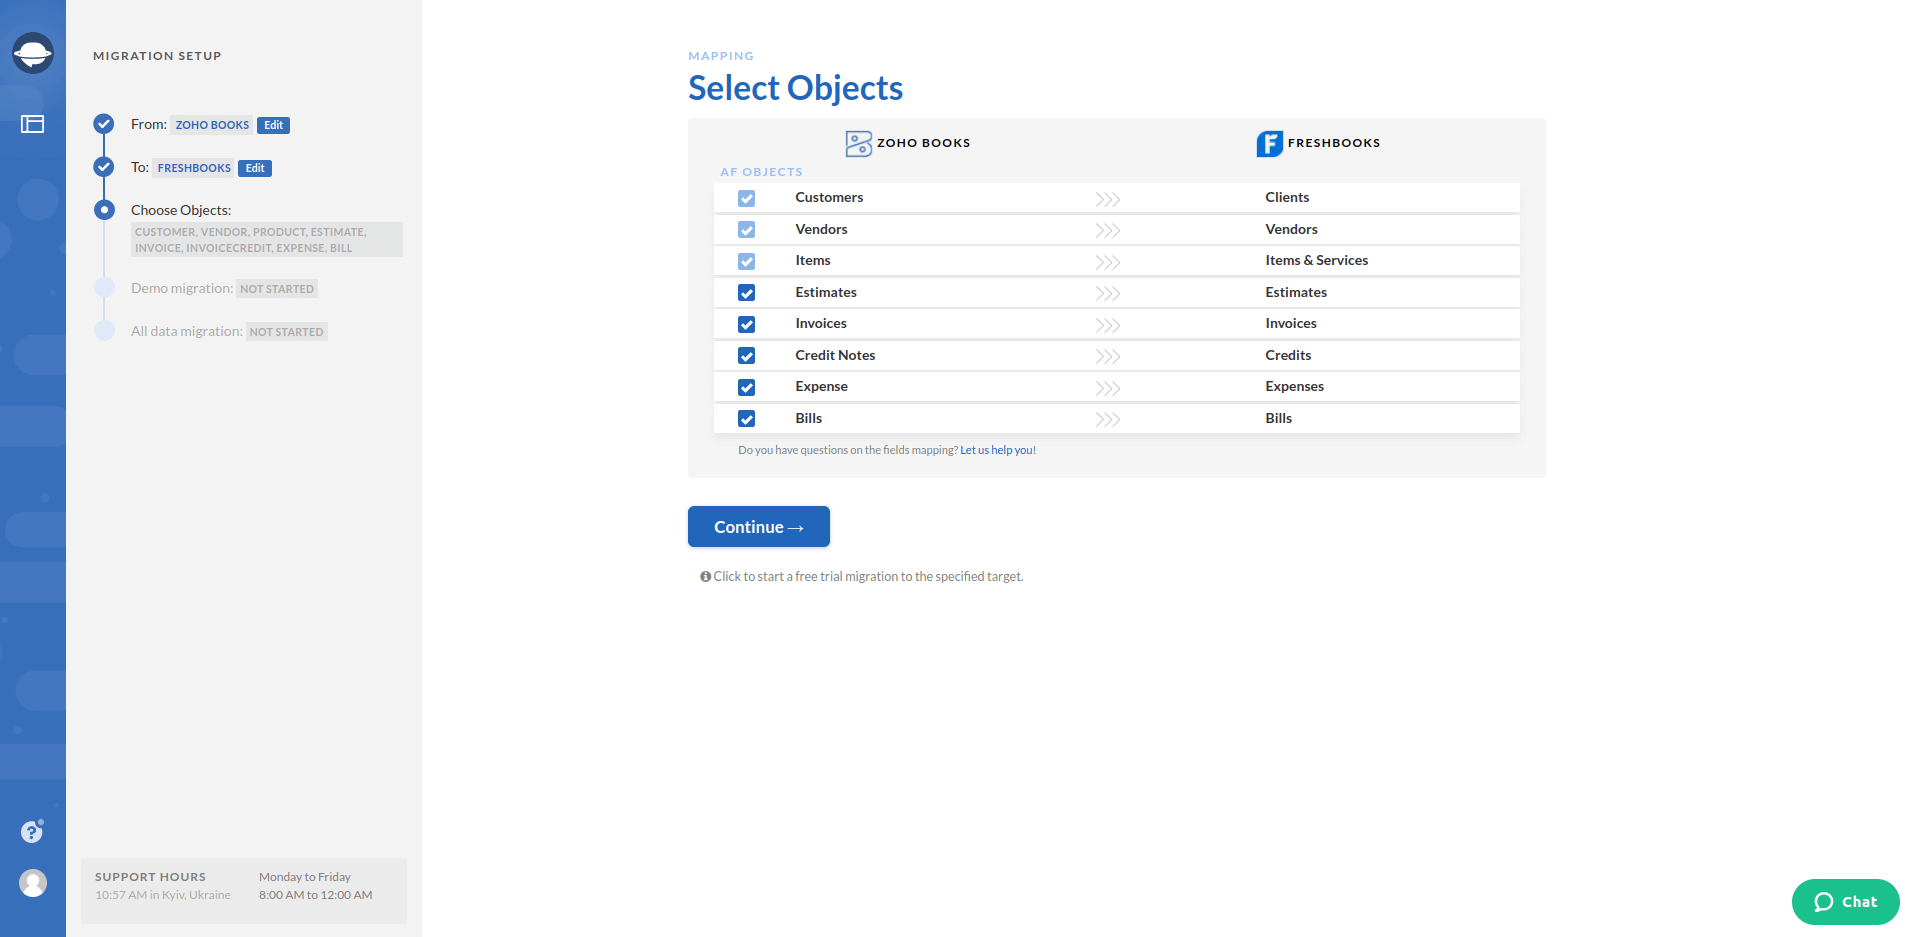Click the Expenses target label

[1294, 387]
